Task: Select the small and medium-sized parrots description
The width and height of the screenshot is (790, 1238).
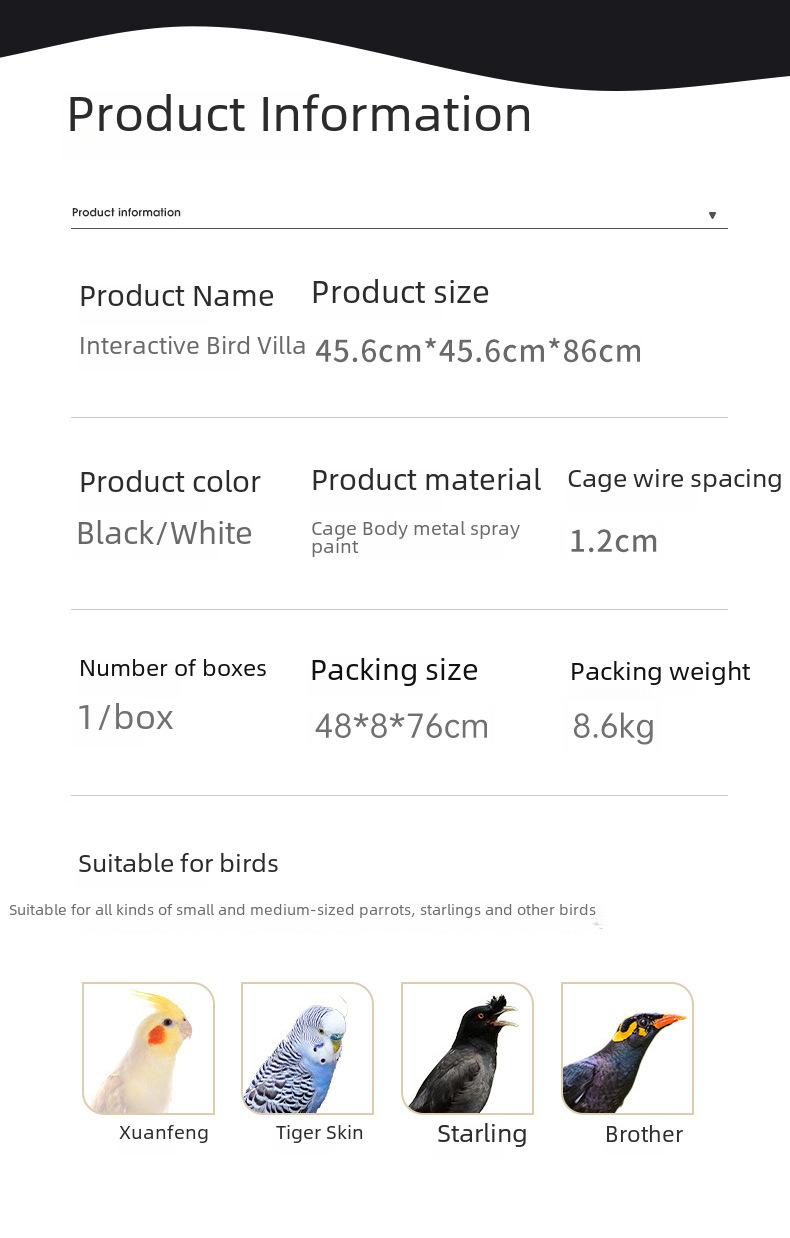Action: 302,910
